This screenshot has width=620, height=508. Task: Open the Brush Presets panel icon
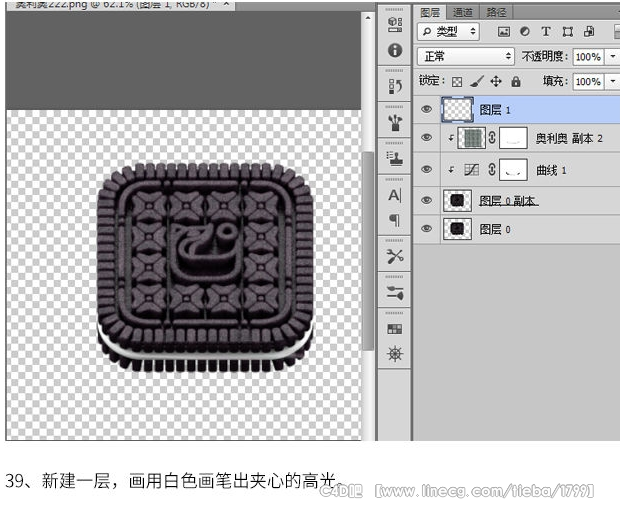[395, 123]
